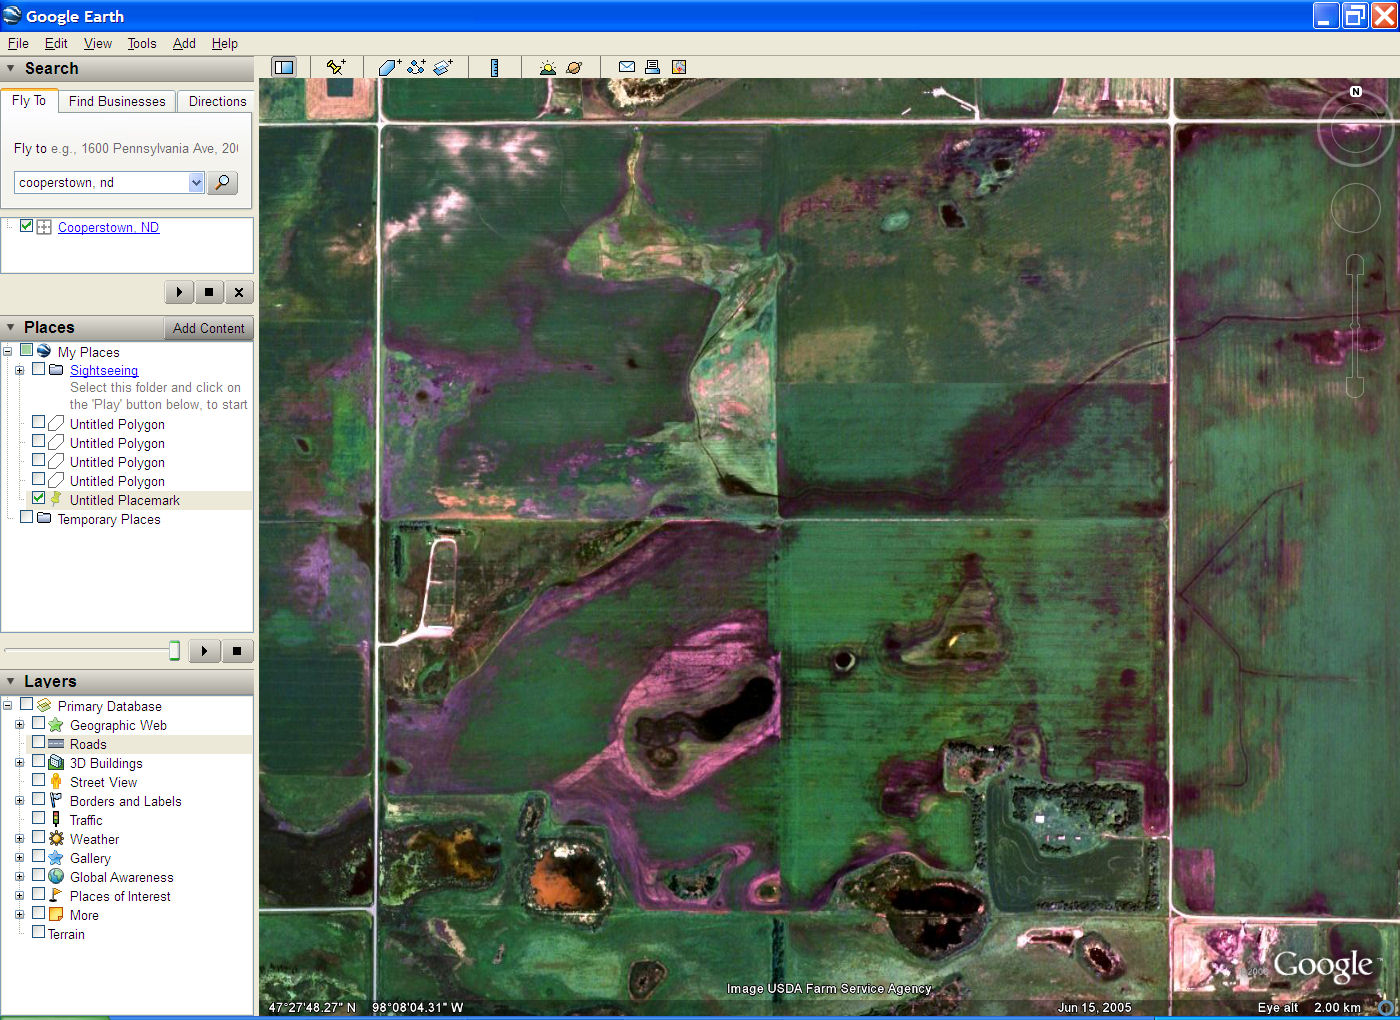
Task: Click the north N compass marker
Action: point(1356,92)
